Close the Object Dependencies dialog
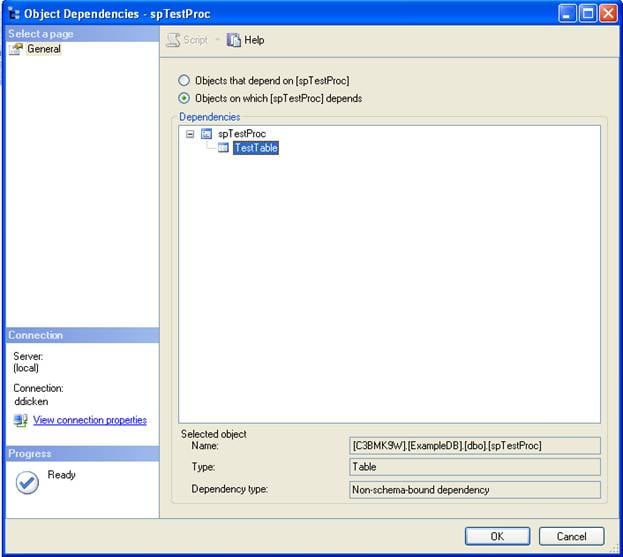623x557 pixels. coord(608,14)
